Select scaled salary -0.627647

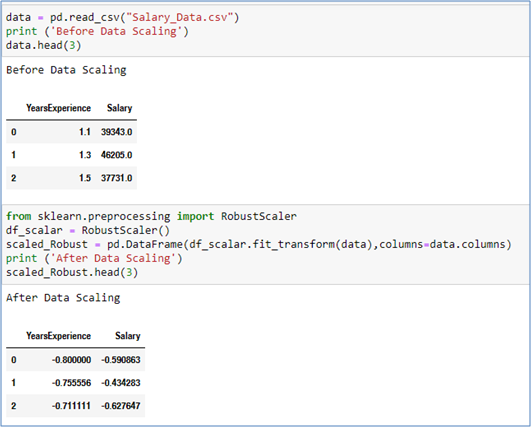coord(121,406)
